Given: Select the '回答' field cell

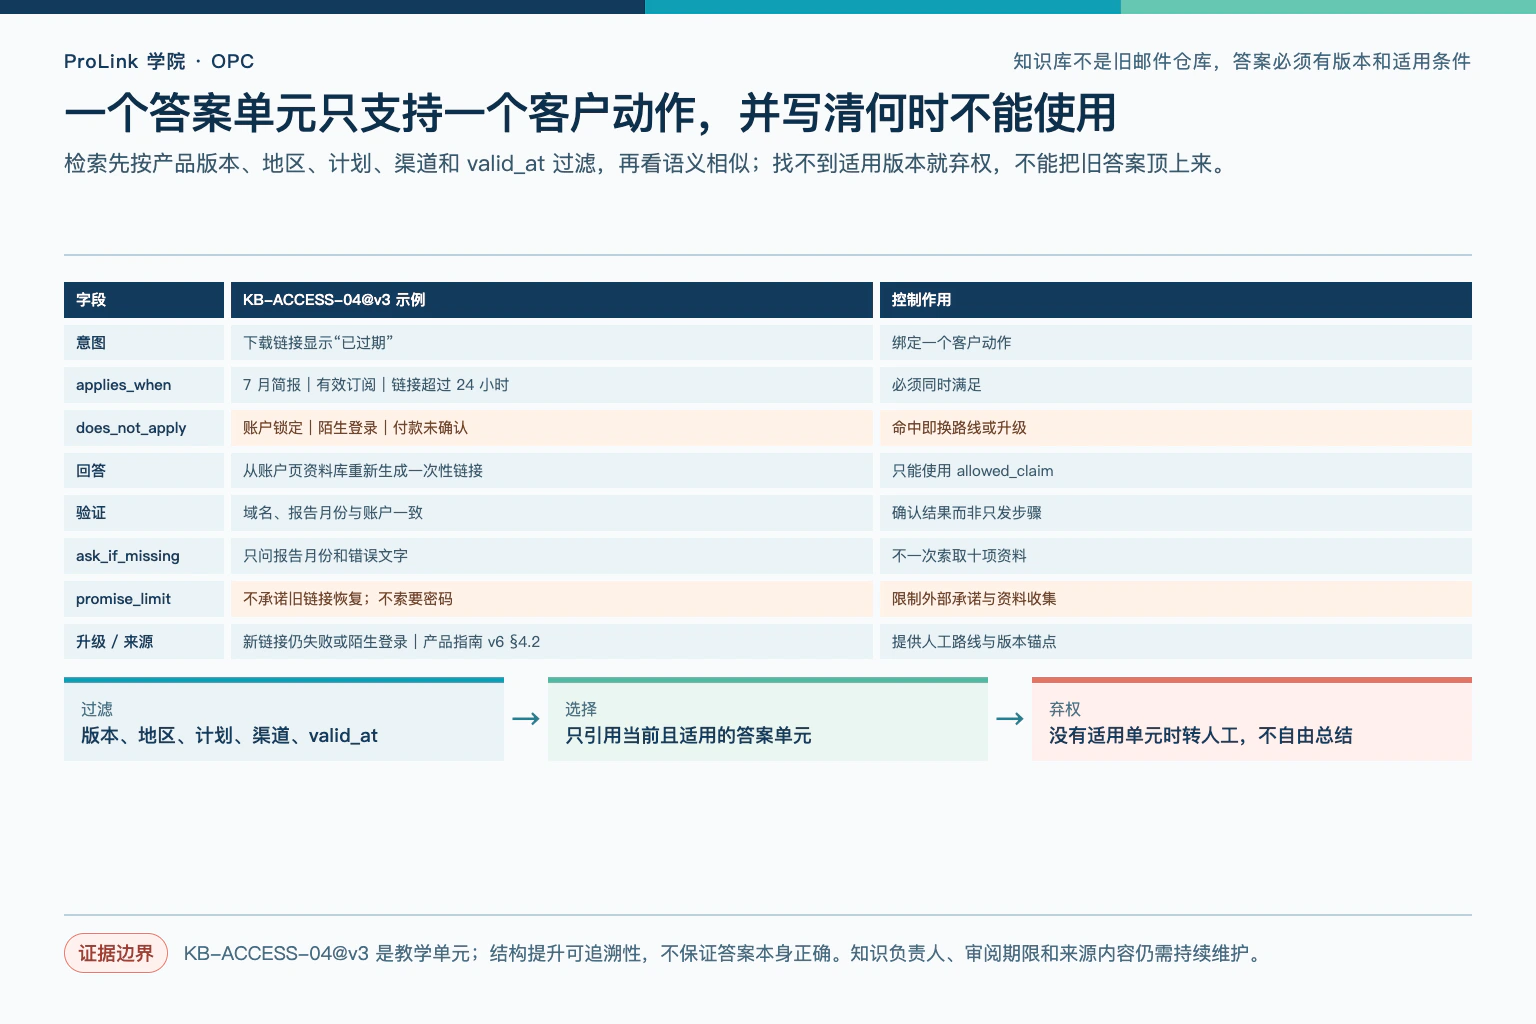Looking at the screenshot, I should pos(144,471).
